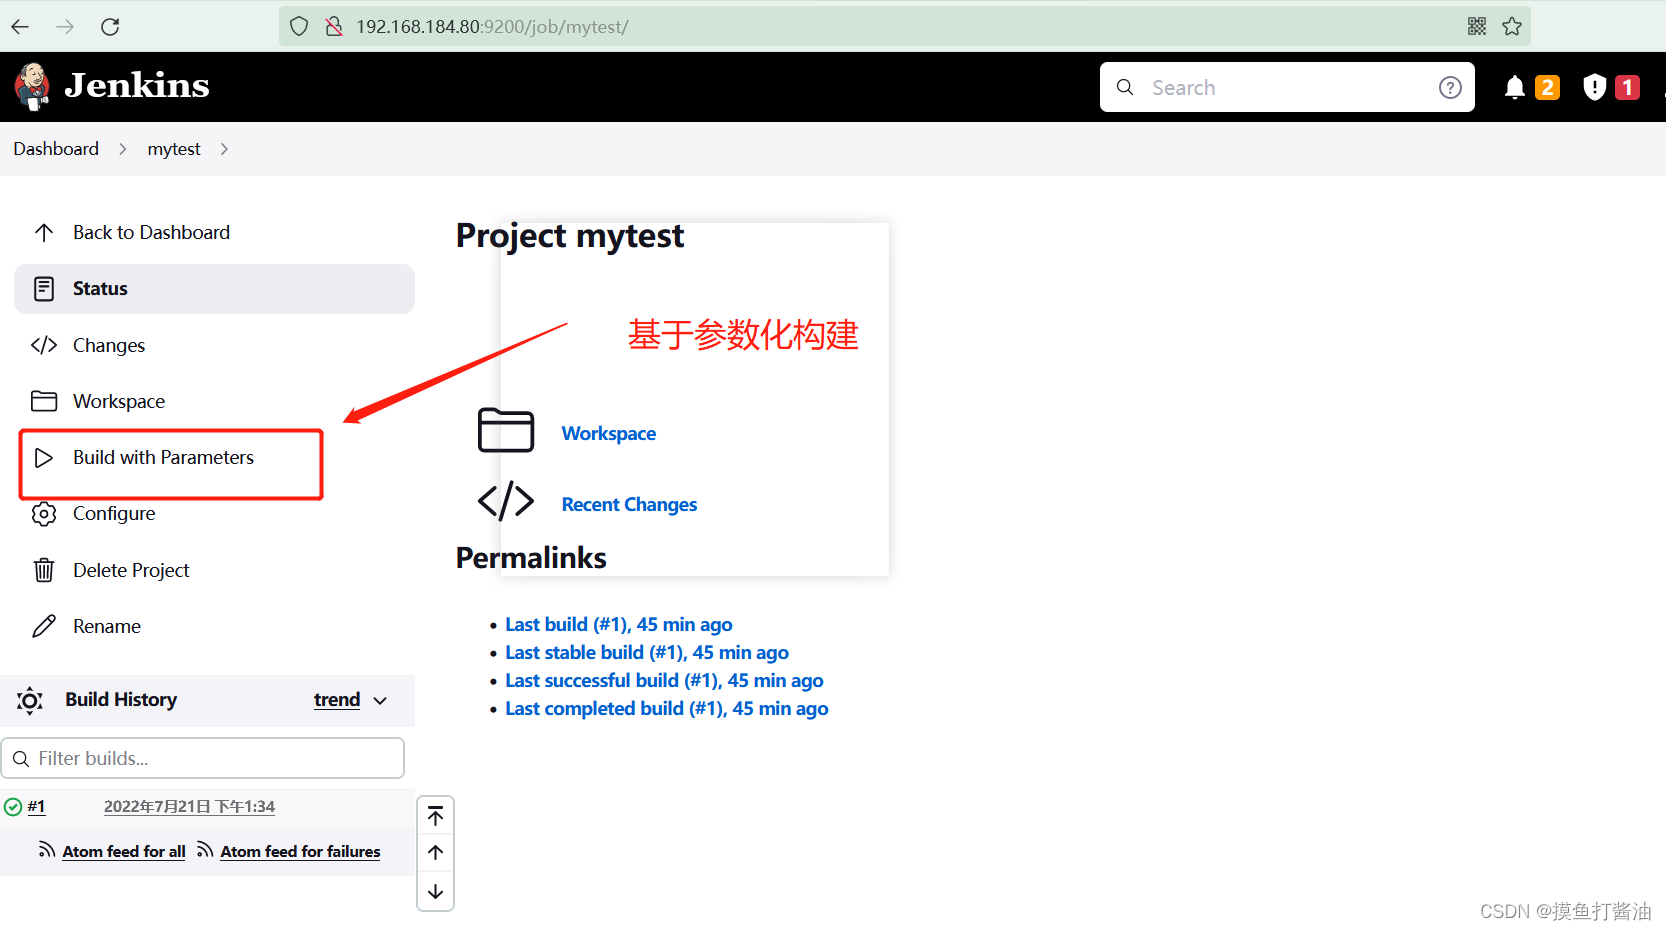Screen dimensions: 1666x930
Task: Open the Recent Changes link
Action: point(629,504)
